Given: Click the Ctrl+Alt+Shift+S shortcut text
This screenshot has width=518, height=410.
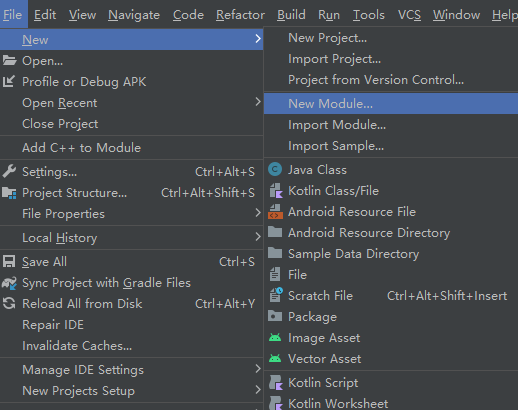Looking at the screenshot, I should [208, 193].
